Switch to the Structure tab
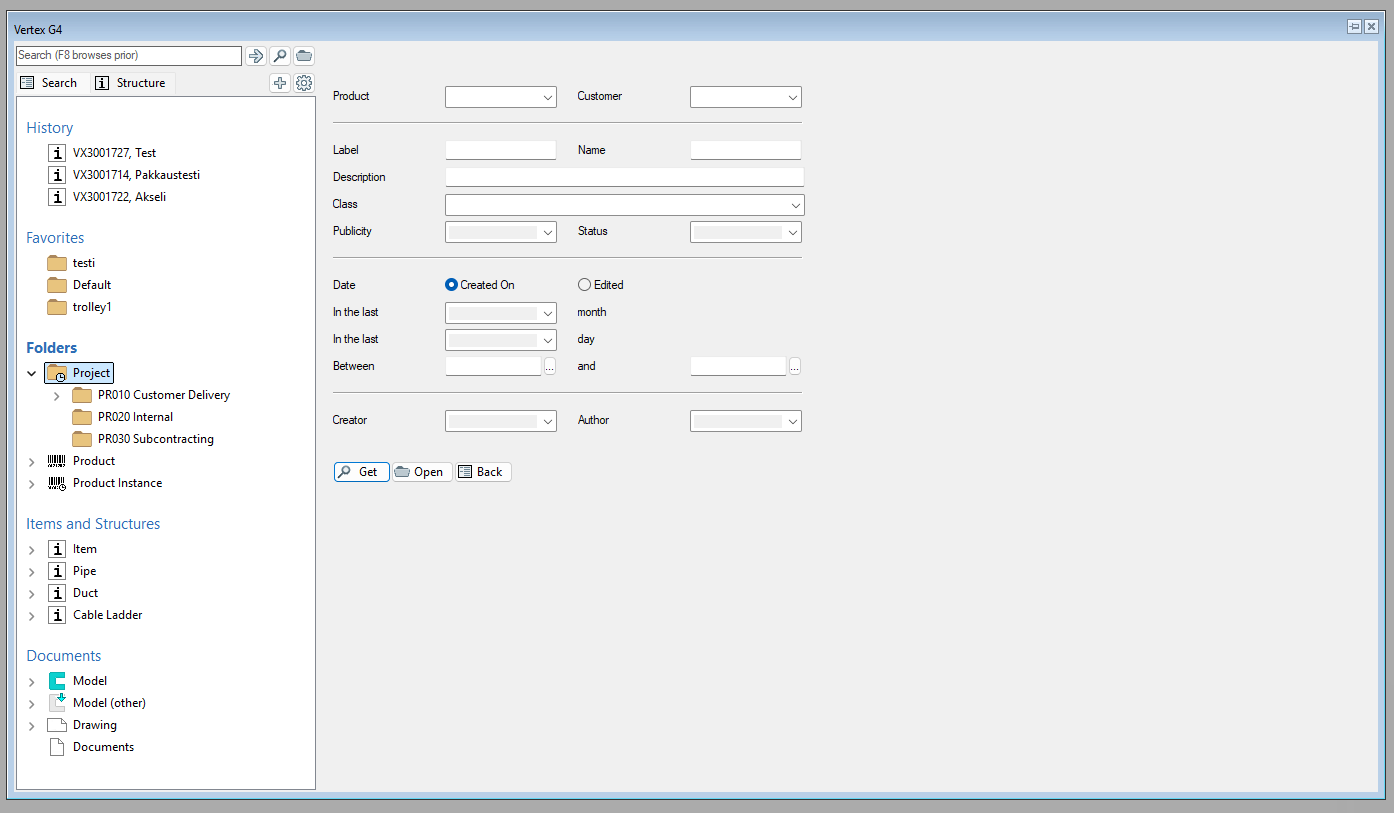 click(131, 83)
